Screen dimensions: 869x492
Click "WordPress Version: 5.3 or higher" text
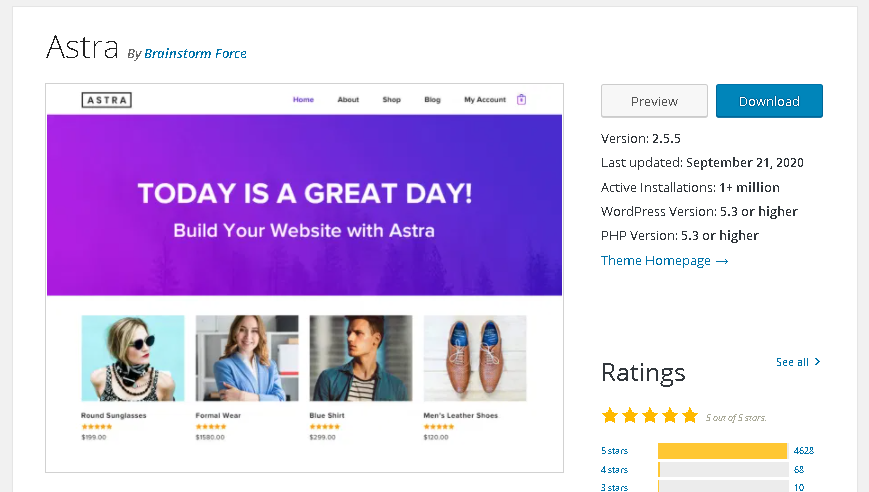[699, 212]
